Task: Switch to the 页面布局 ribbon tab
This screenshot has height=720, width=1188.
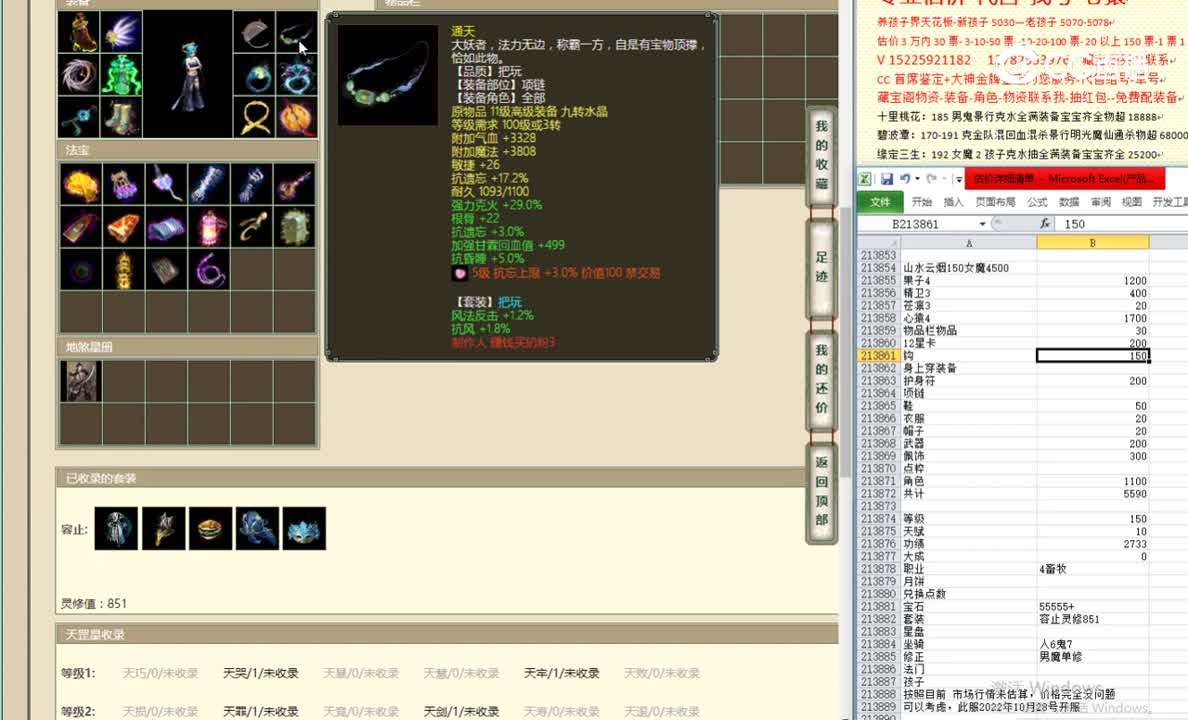Action: point(995,202)
